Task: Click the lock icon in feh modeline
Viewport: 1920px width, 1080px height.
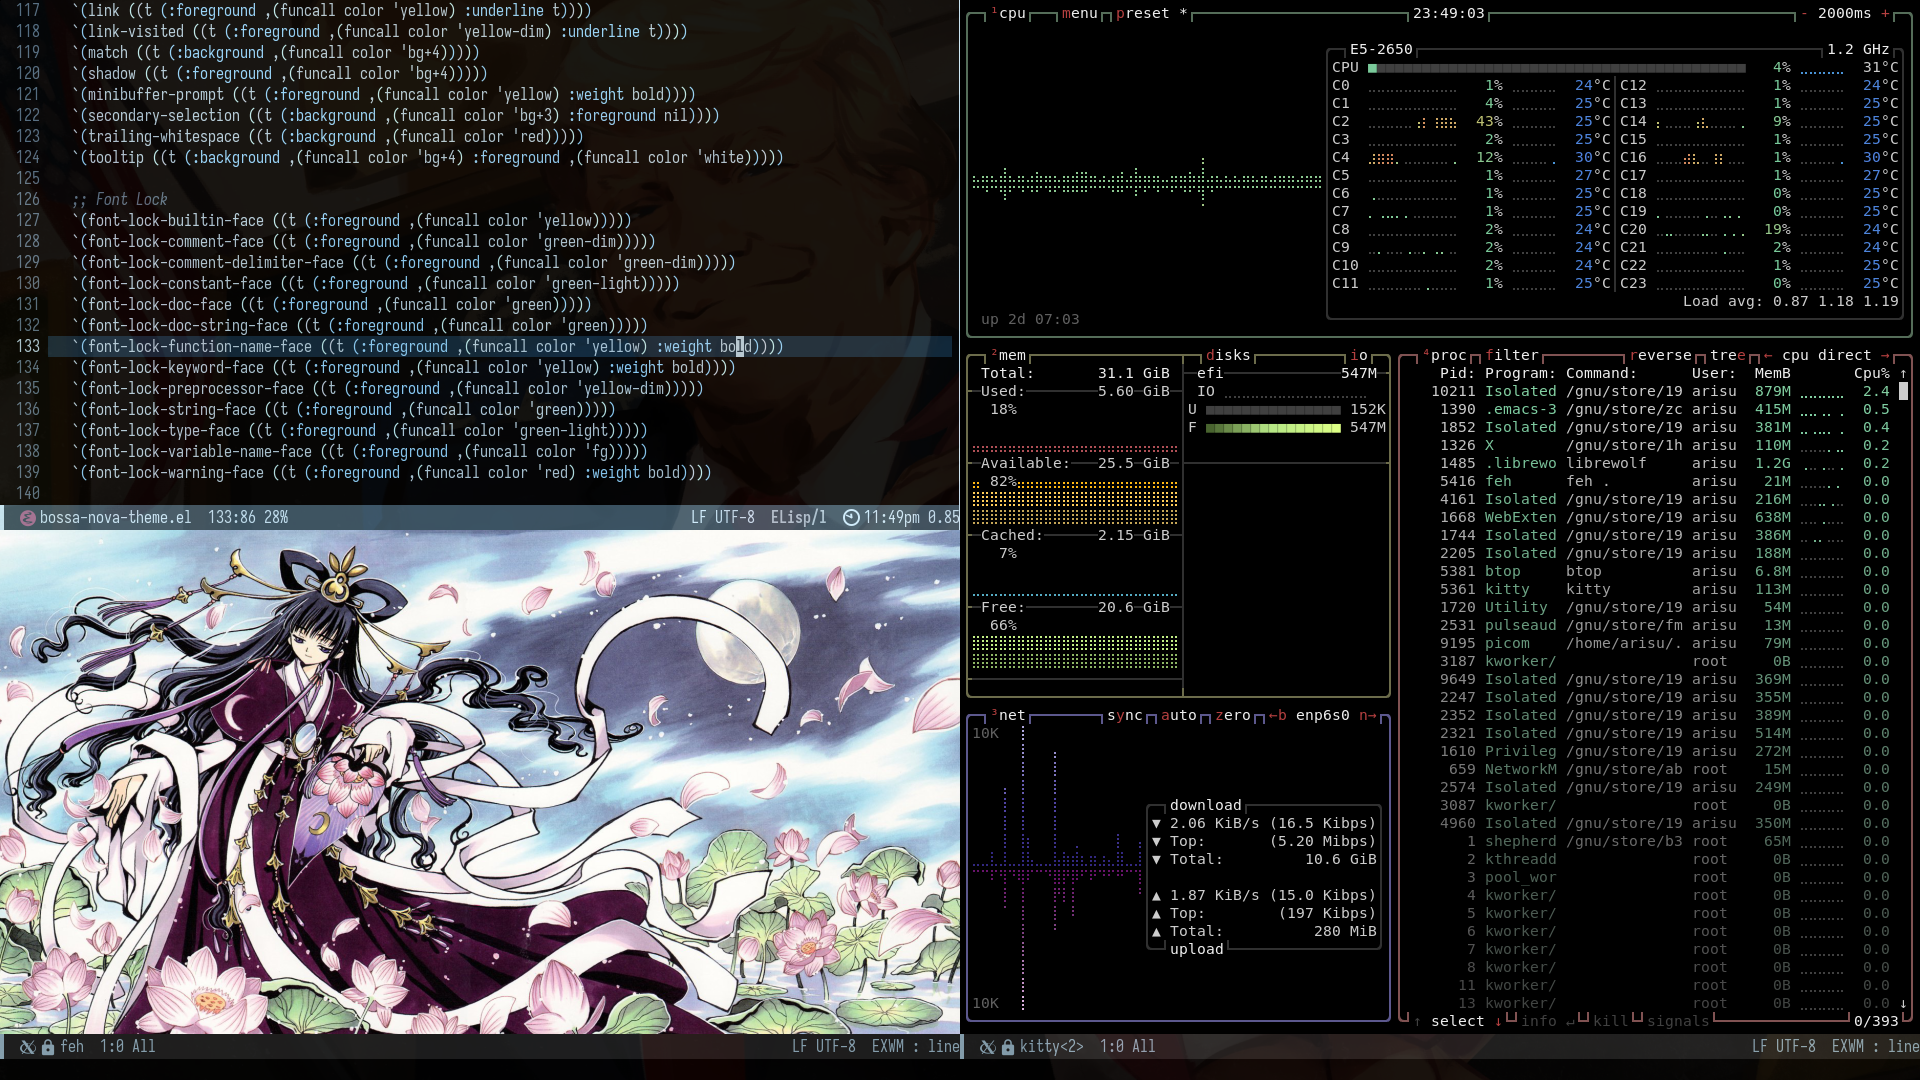Action: [x=48, y=1047]
